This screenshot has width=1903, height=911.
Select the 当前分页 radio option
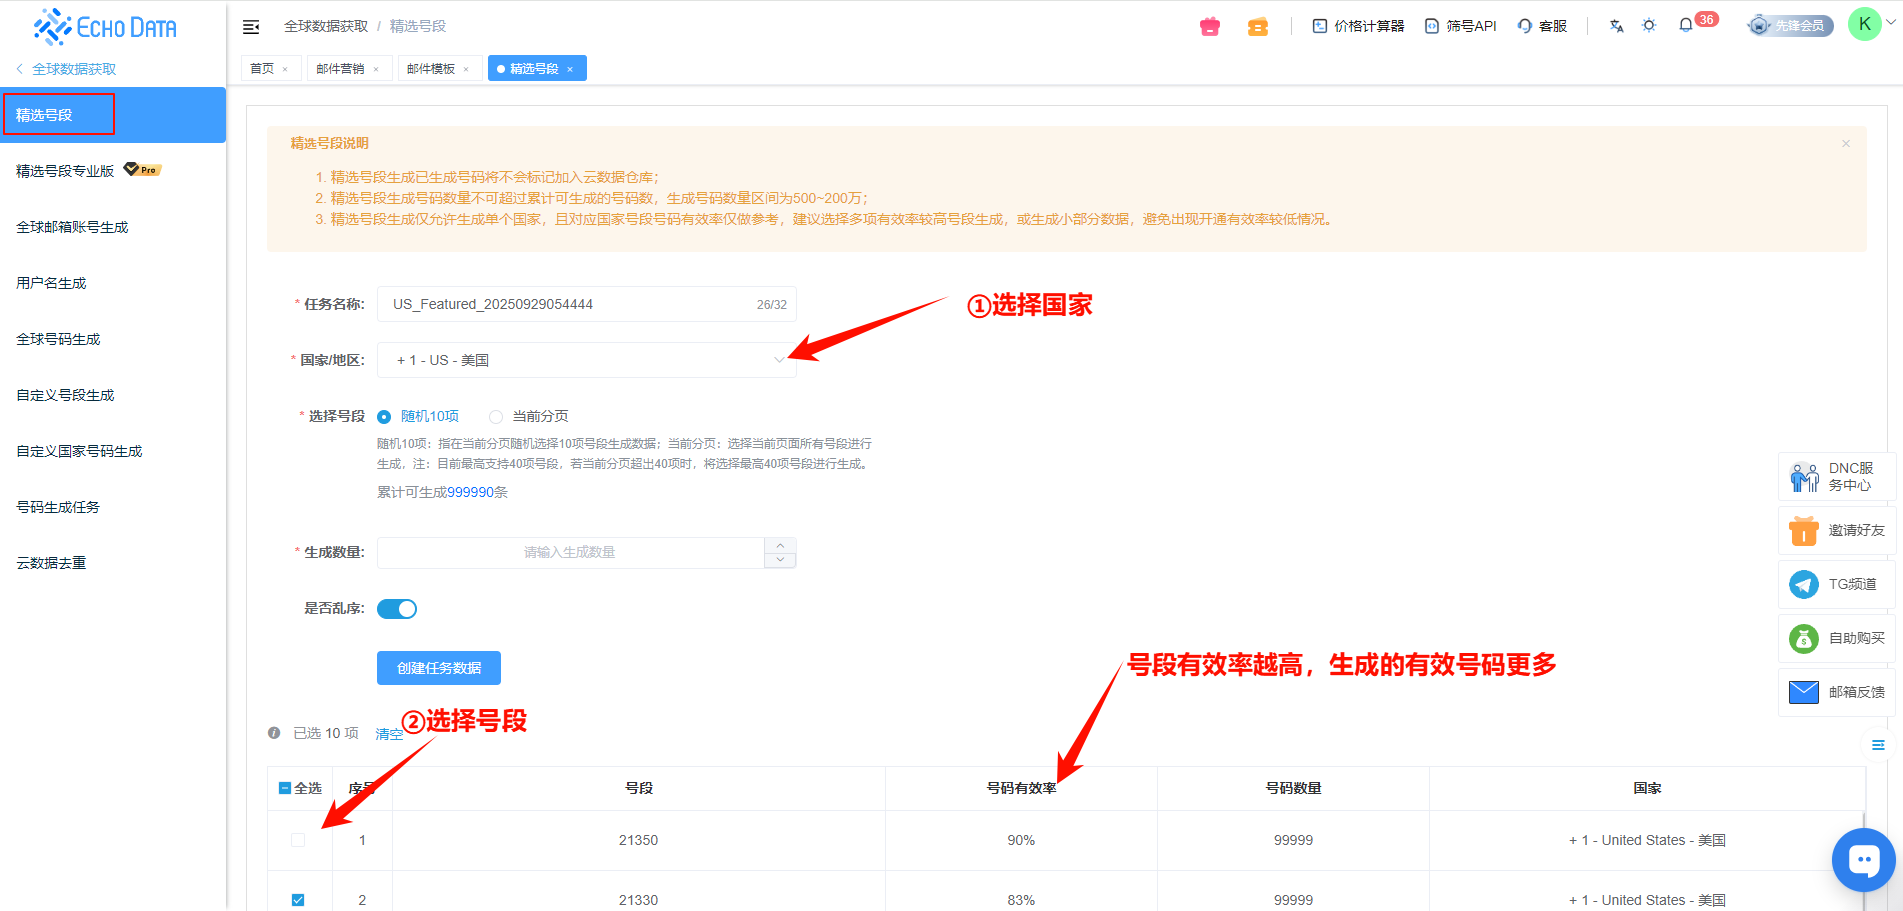coord(496,417)
